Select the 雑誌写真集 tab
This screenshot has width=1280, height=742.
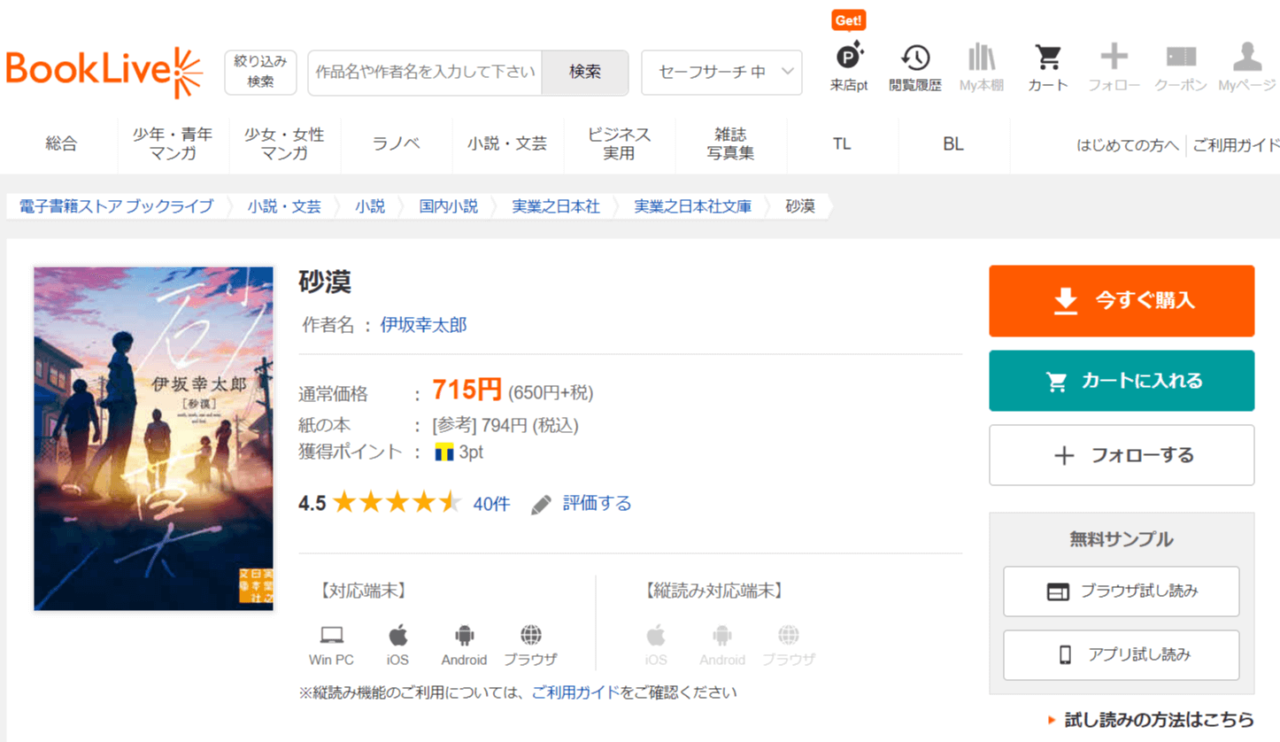[x=731, y=144]
